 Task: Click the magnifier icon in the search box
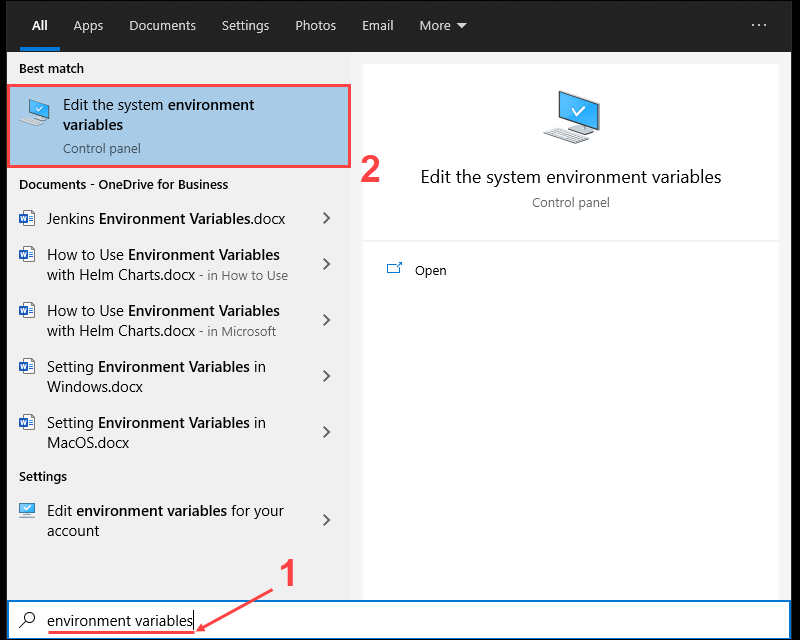(27, 620)
